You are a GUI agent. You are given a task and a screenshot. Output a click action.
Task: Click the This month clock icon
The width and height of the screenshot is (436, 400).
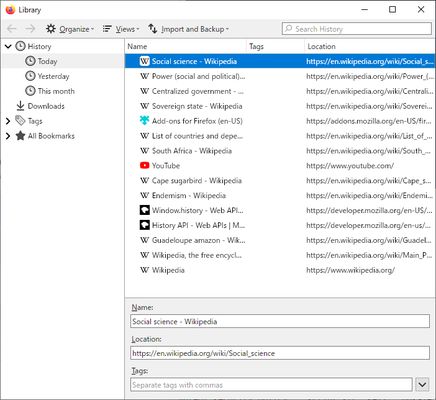(x=30, y=91)
